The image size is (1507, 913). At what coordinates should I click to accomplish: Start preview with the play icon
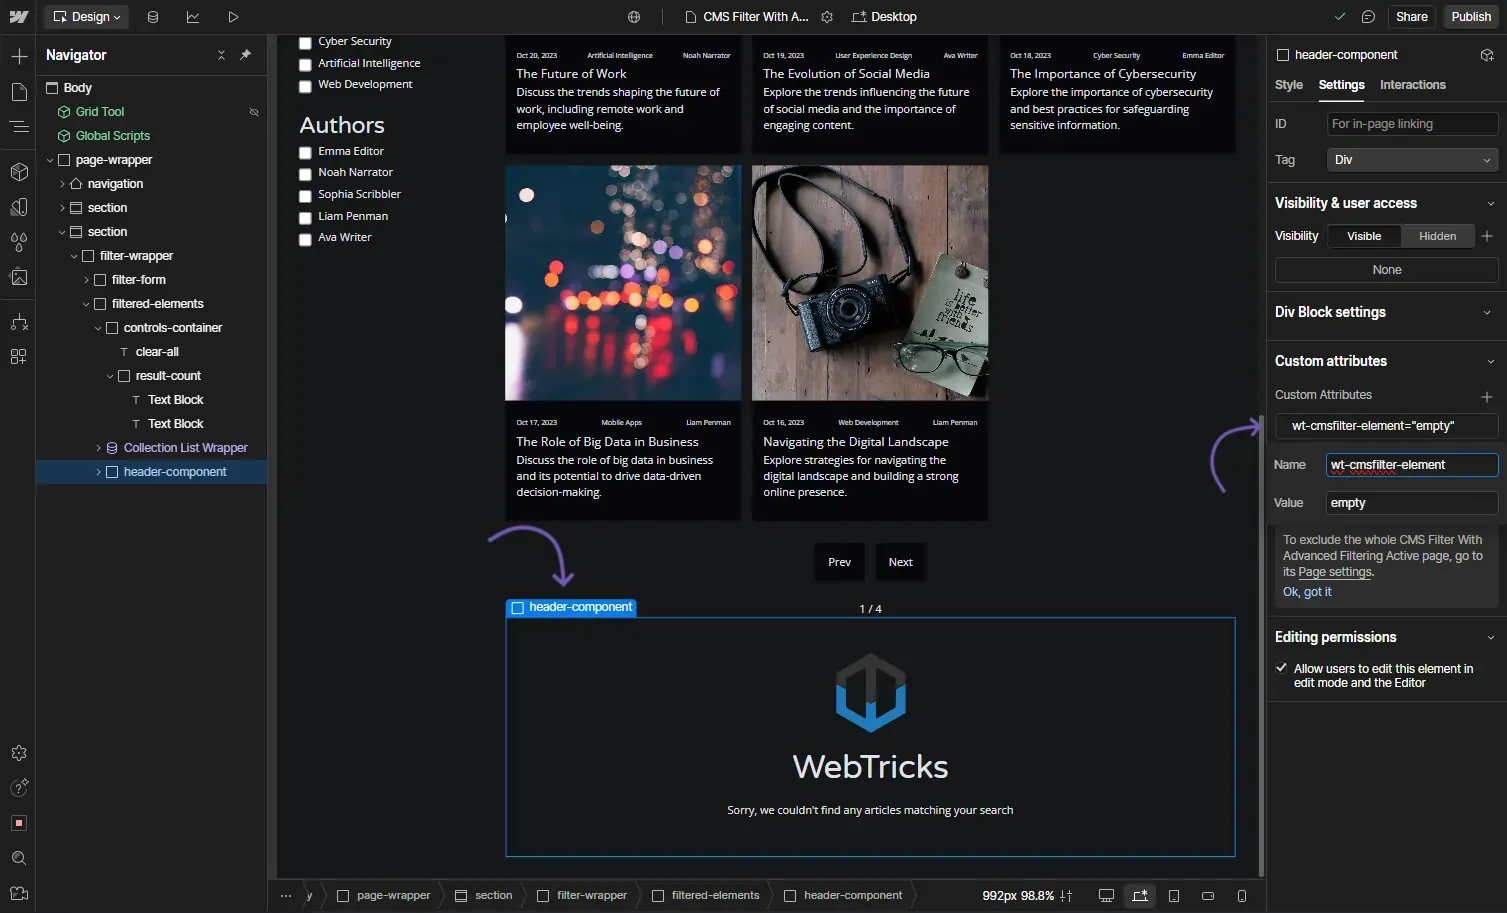[x=233, y=17]
